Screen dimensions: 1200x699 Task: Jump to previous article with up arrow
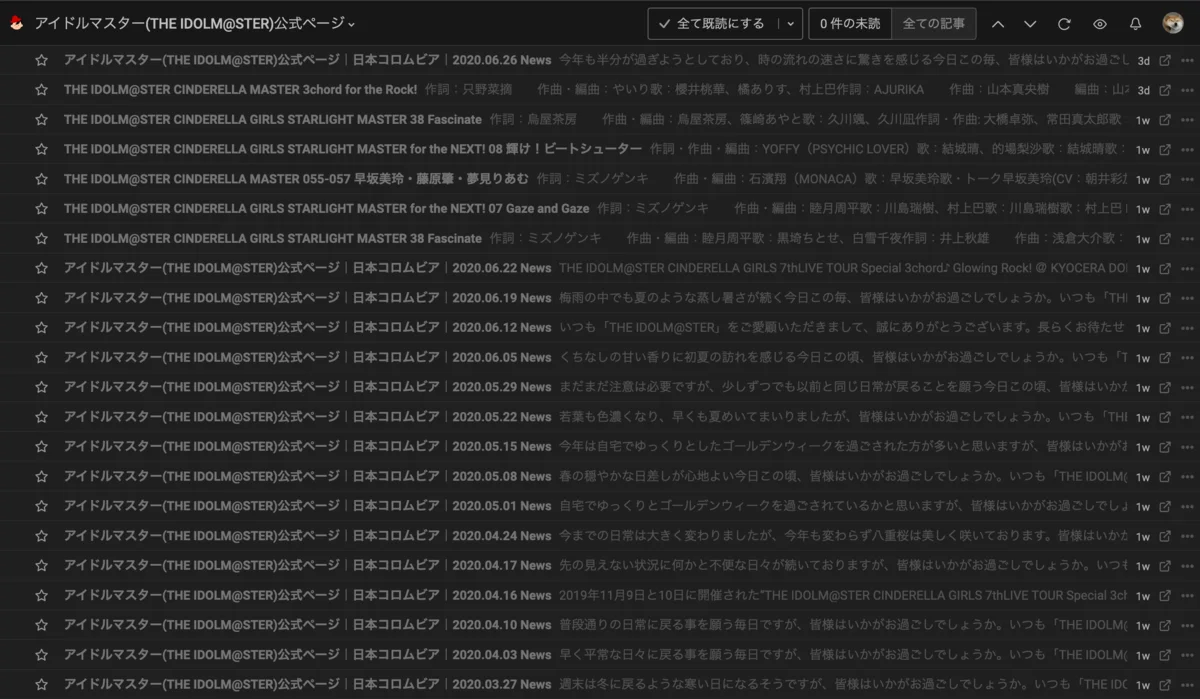(996, 23)
